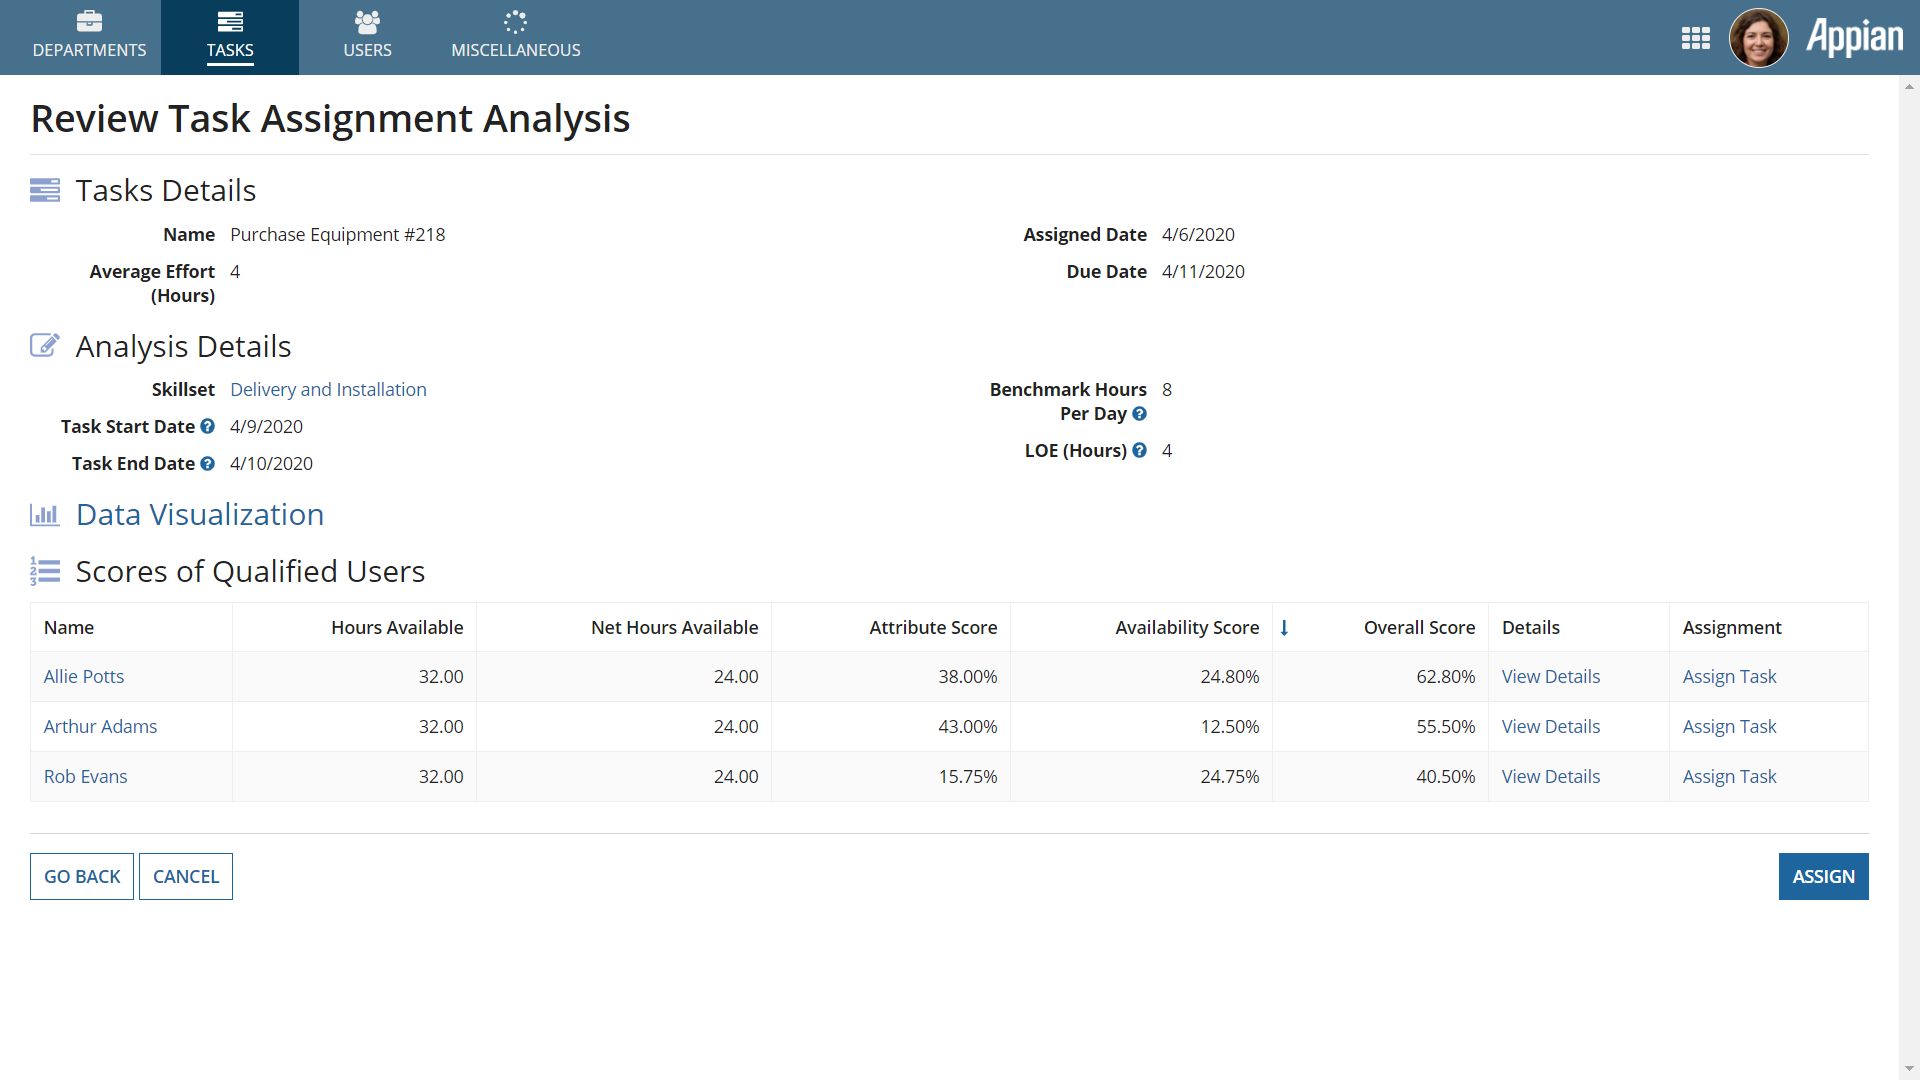The height and width of the screenshot is (1080, 1920).
Task: Sort table by Overall Score column
Action: tap(1418, 627)
